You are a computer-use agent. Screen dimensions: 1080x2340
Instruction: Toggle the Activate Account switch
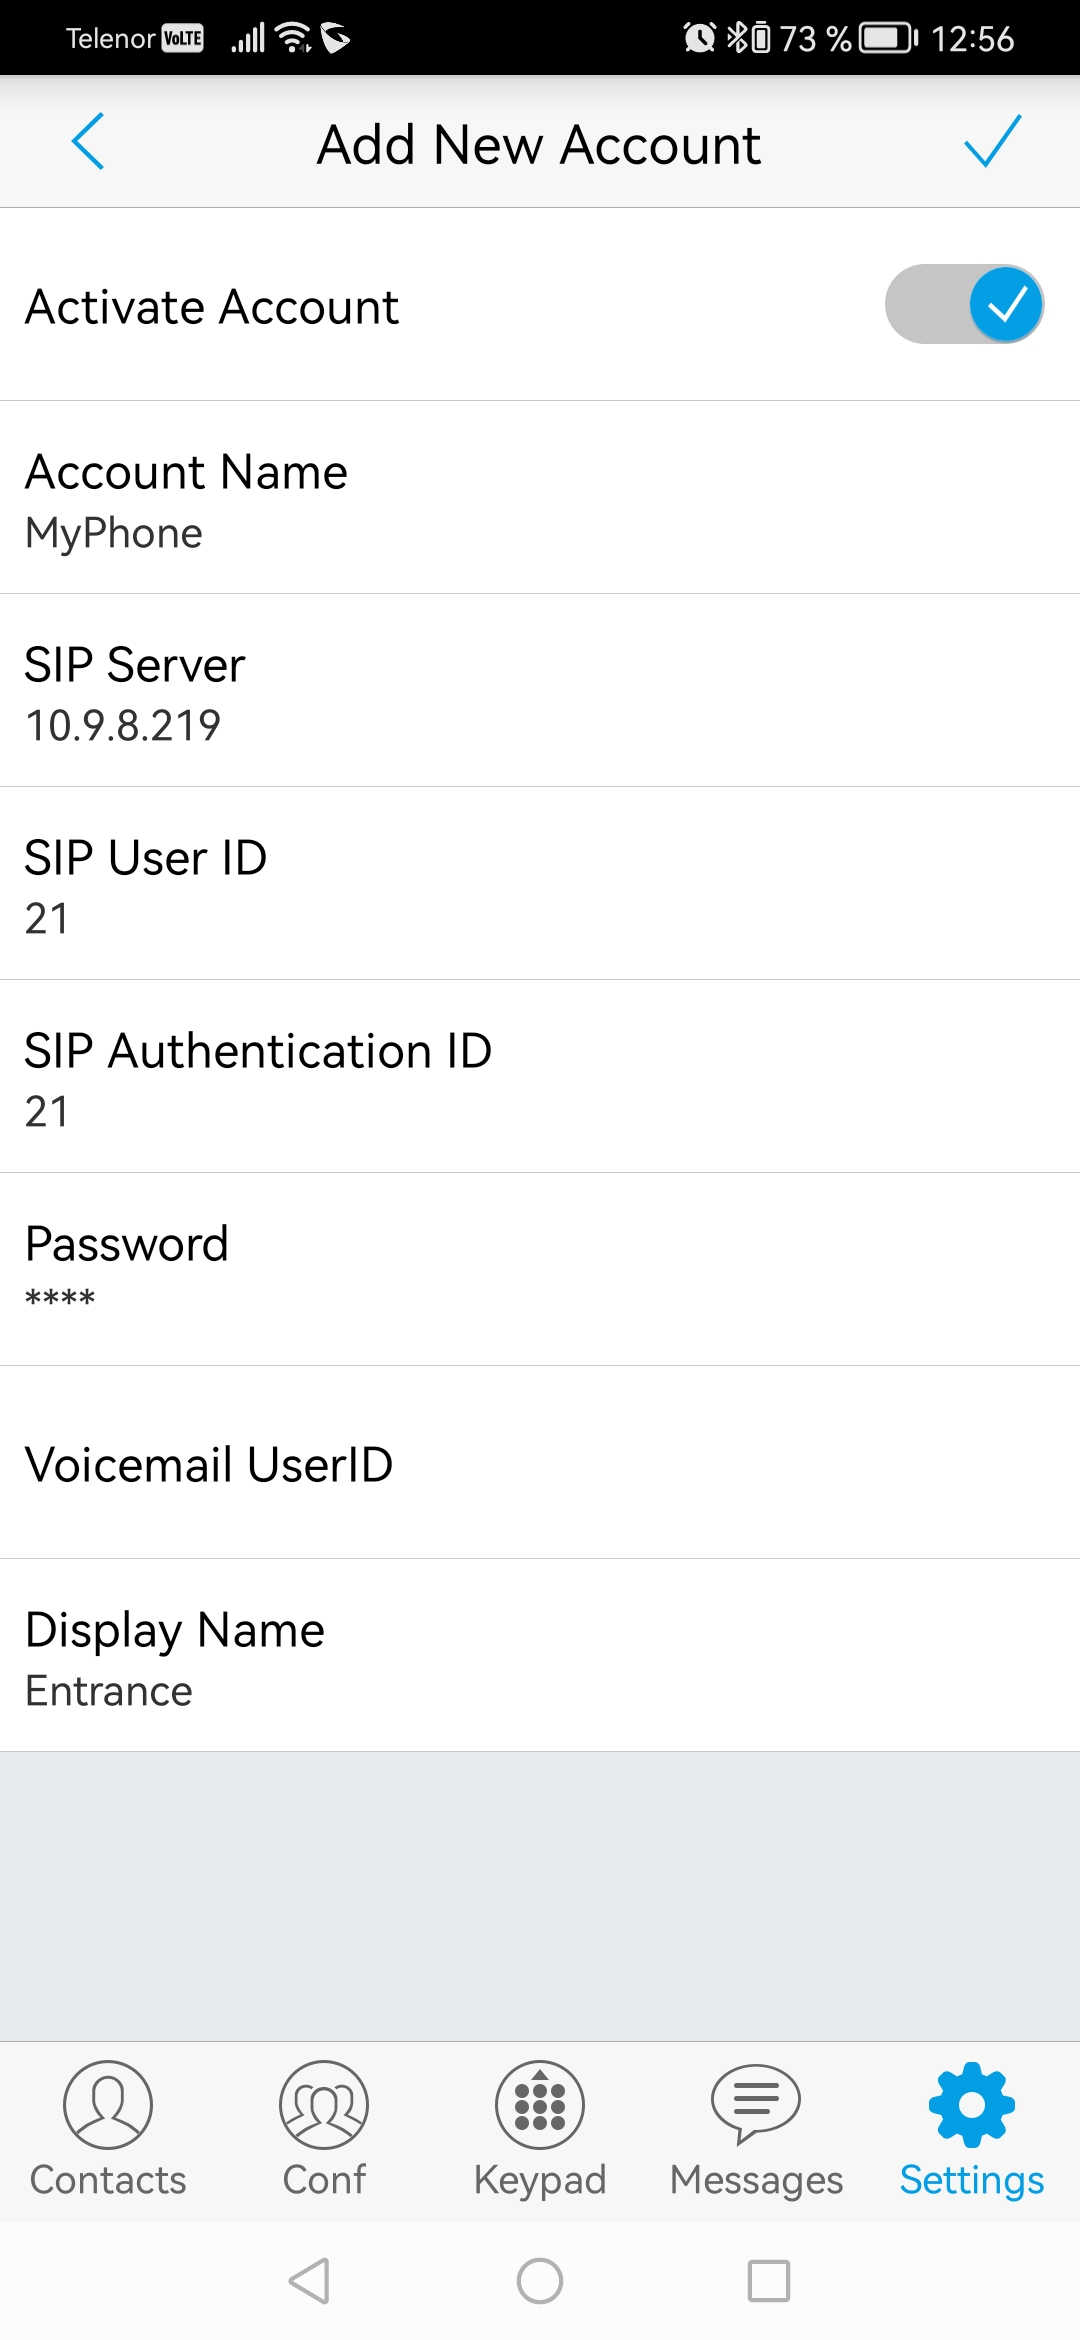tap(964, 304)
